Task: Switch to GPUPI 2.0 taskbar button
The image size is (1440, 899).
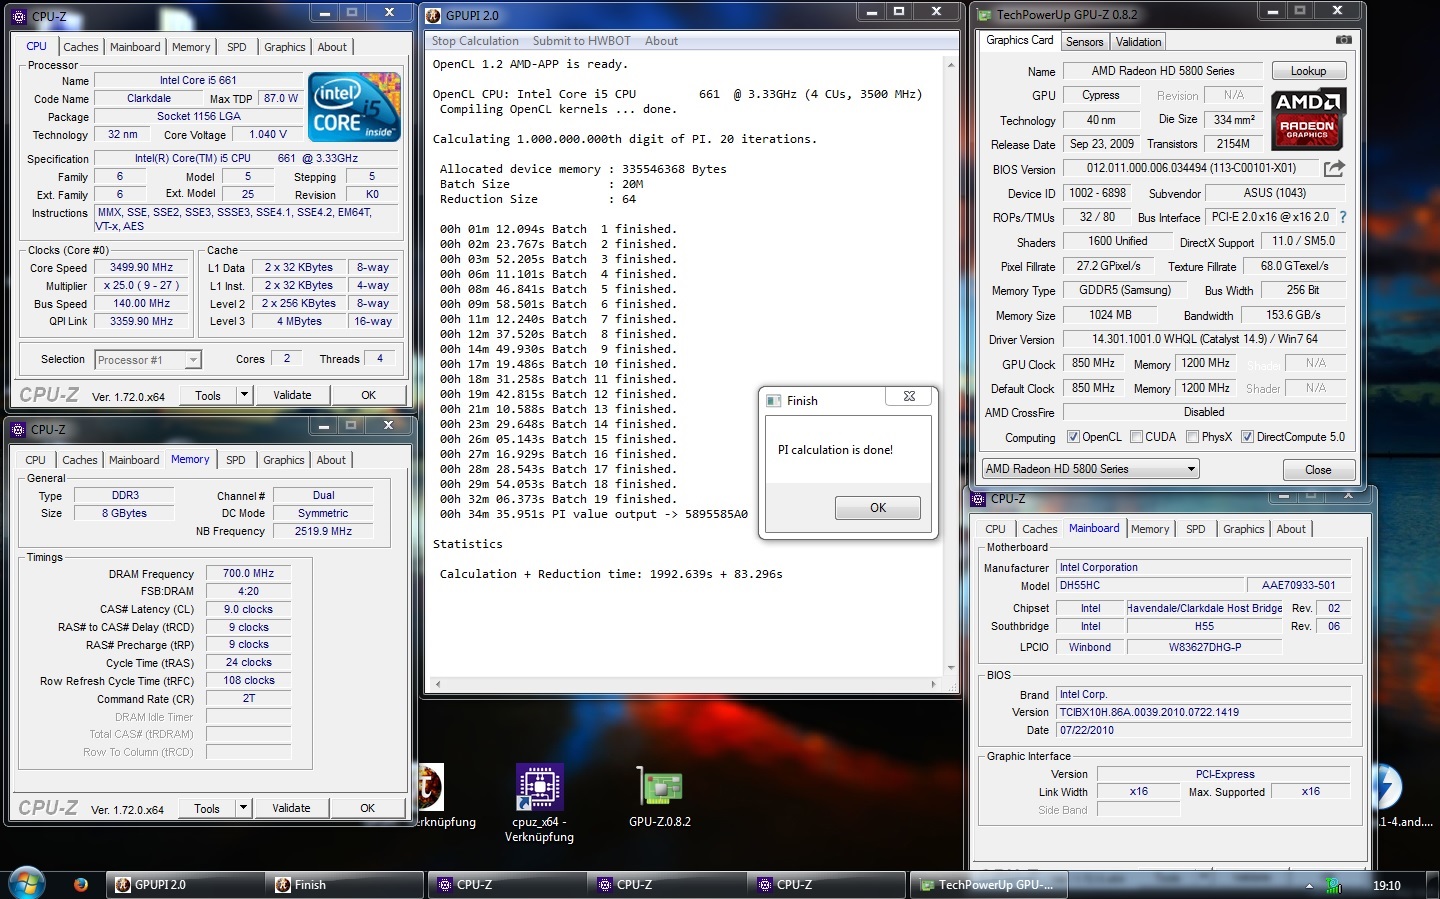Action: pyautogui.click(x=188, y=884)
